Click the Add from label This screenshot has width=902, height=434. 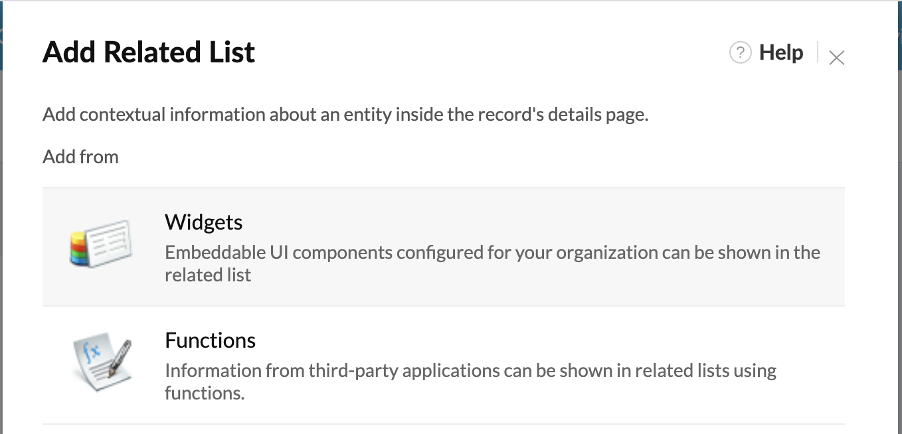click(x=81, y=157)
